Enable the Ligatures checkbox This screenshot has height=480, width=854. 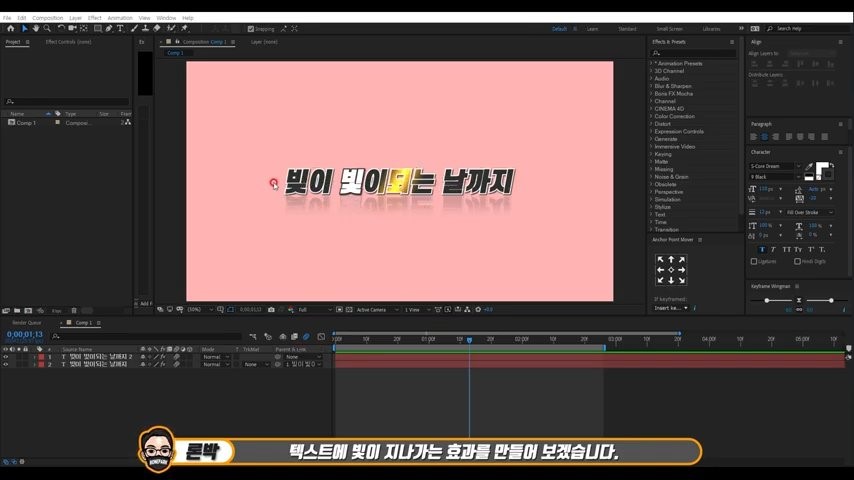pos(754,262)
